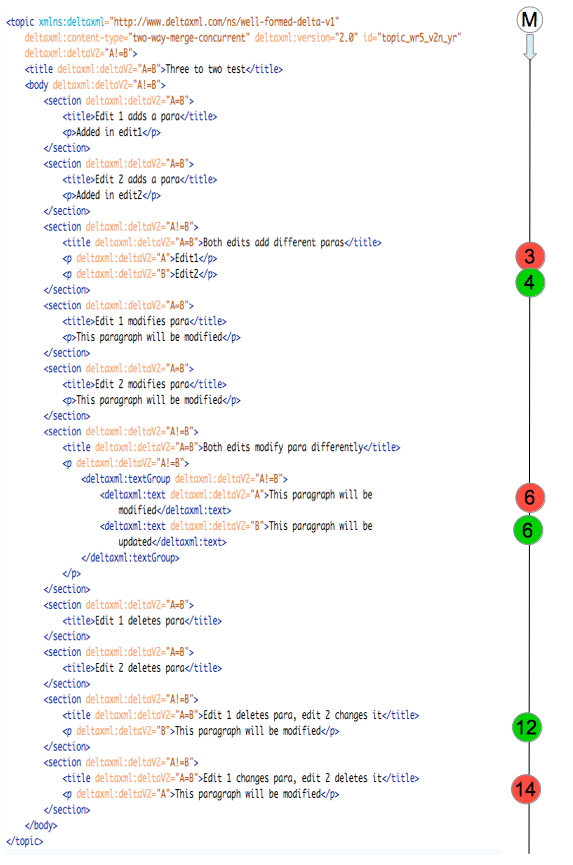Image resolution: width=573 pixels, height=865 pixels.
Task: Select the green circle numbered 12
Action: (527, 727)
